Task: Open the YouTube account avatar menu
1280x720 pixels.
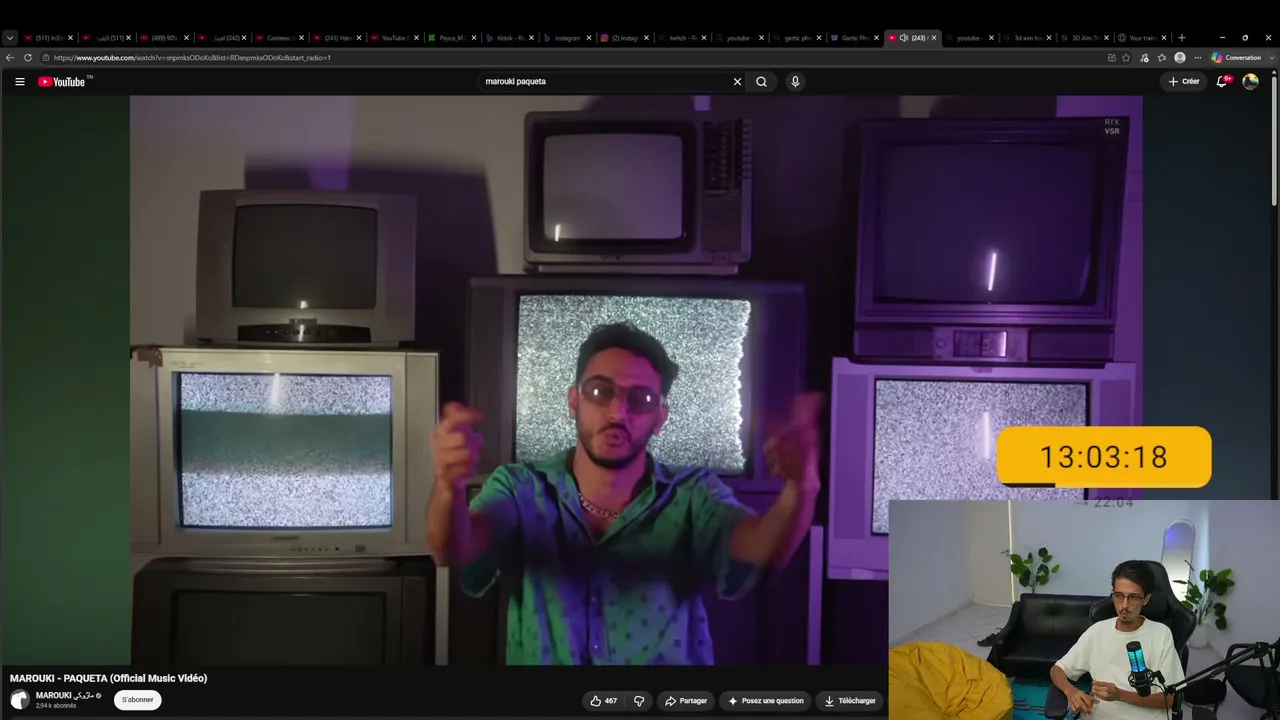Action: click(x=1250, y=82)
